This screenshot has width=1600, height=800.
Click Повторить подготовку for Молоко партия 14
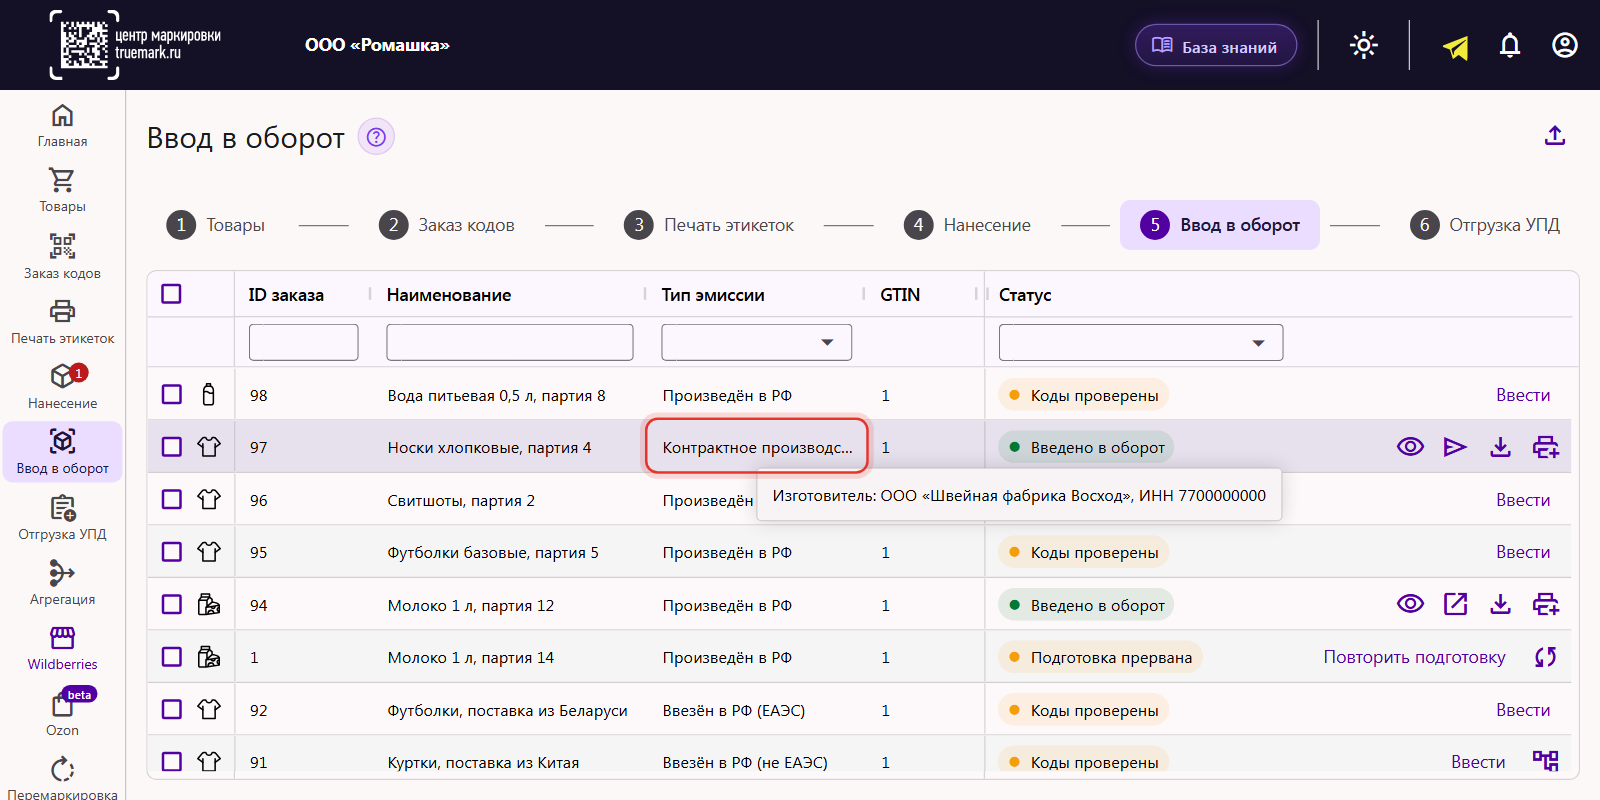click(x=1414, y=657)
